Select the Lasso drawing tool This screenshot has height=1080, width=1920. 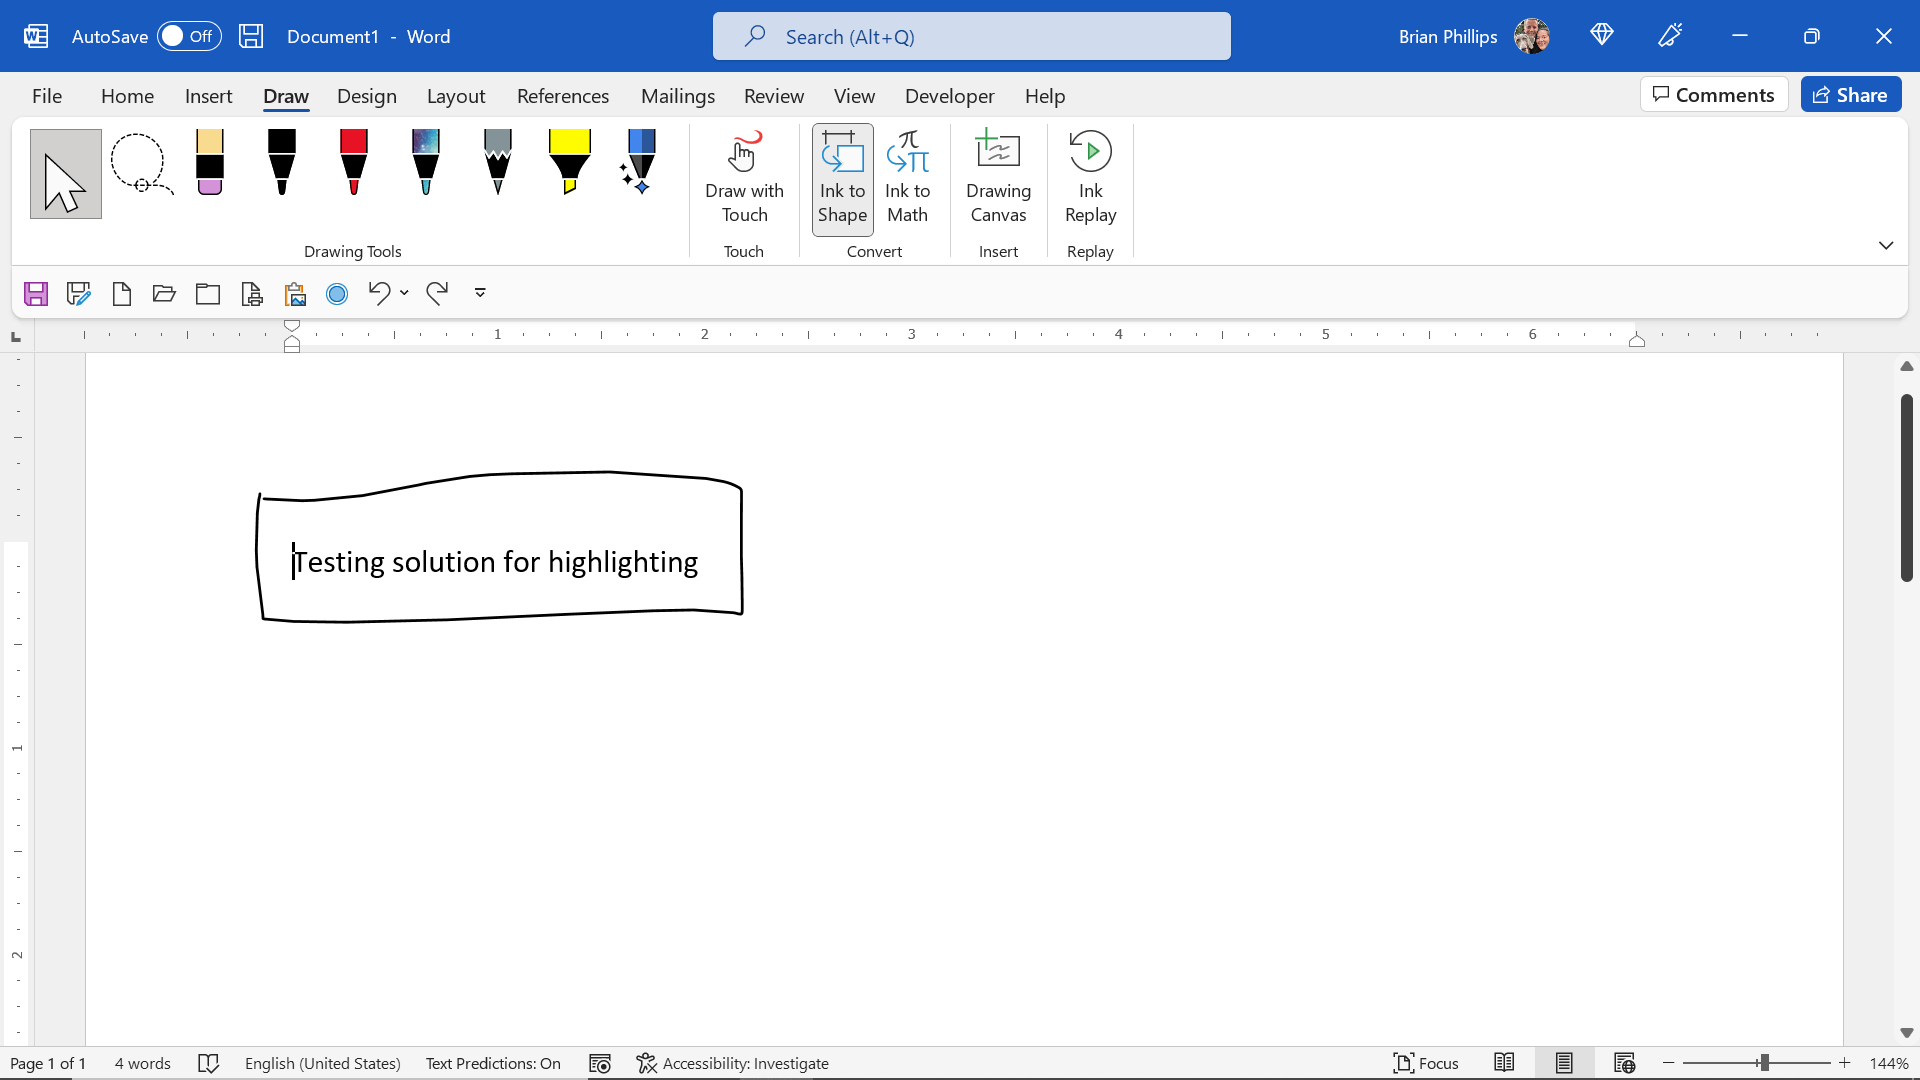140,165
